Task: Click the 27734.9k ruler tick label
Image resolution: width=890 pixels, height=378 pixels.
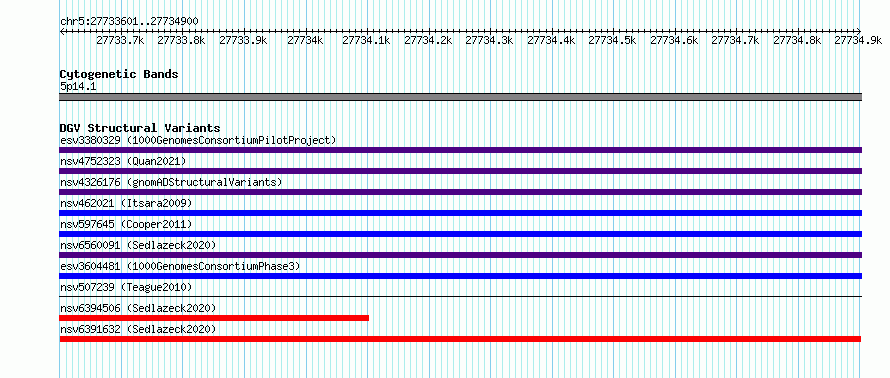Action: coord(859,40)
